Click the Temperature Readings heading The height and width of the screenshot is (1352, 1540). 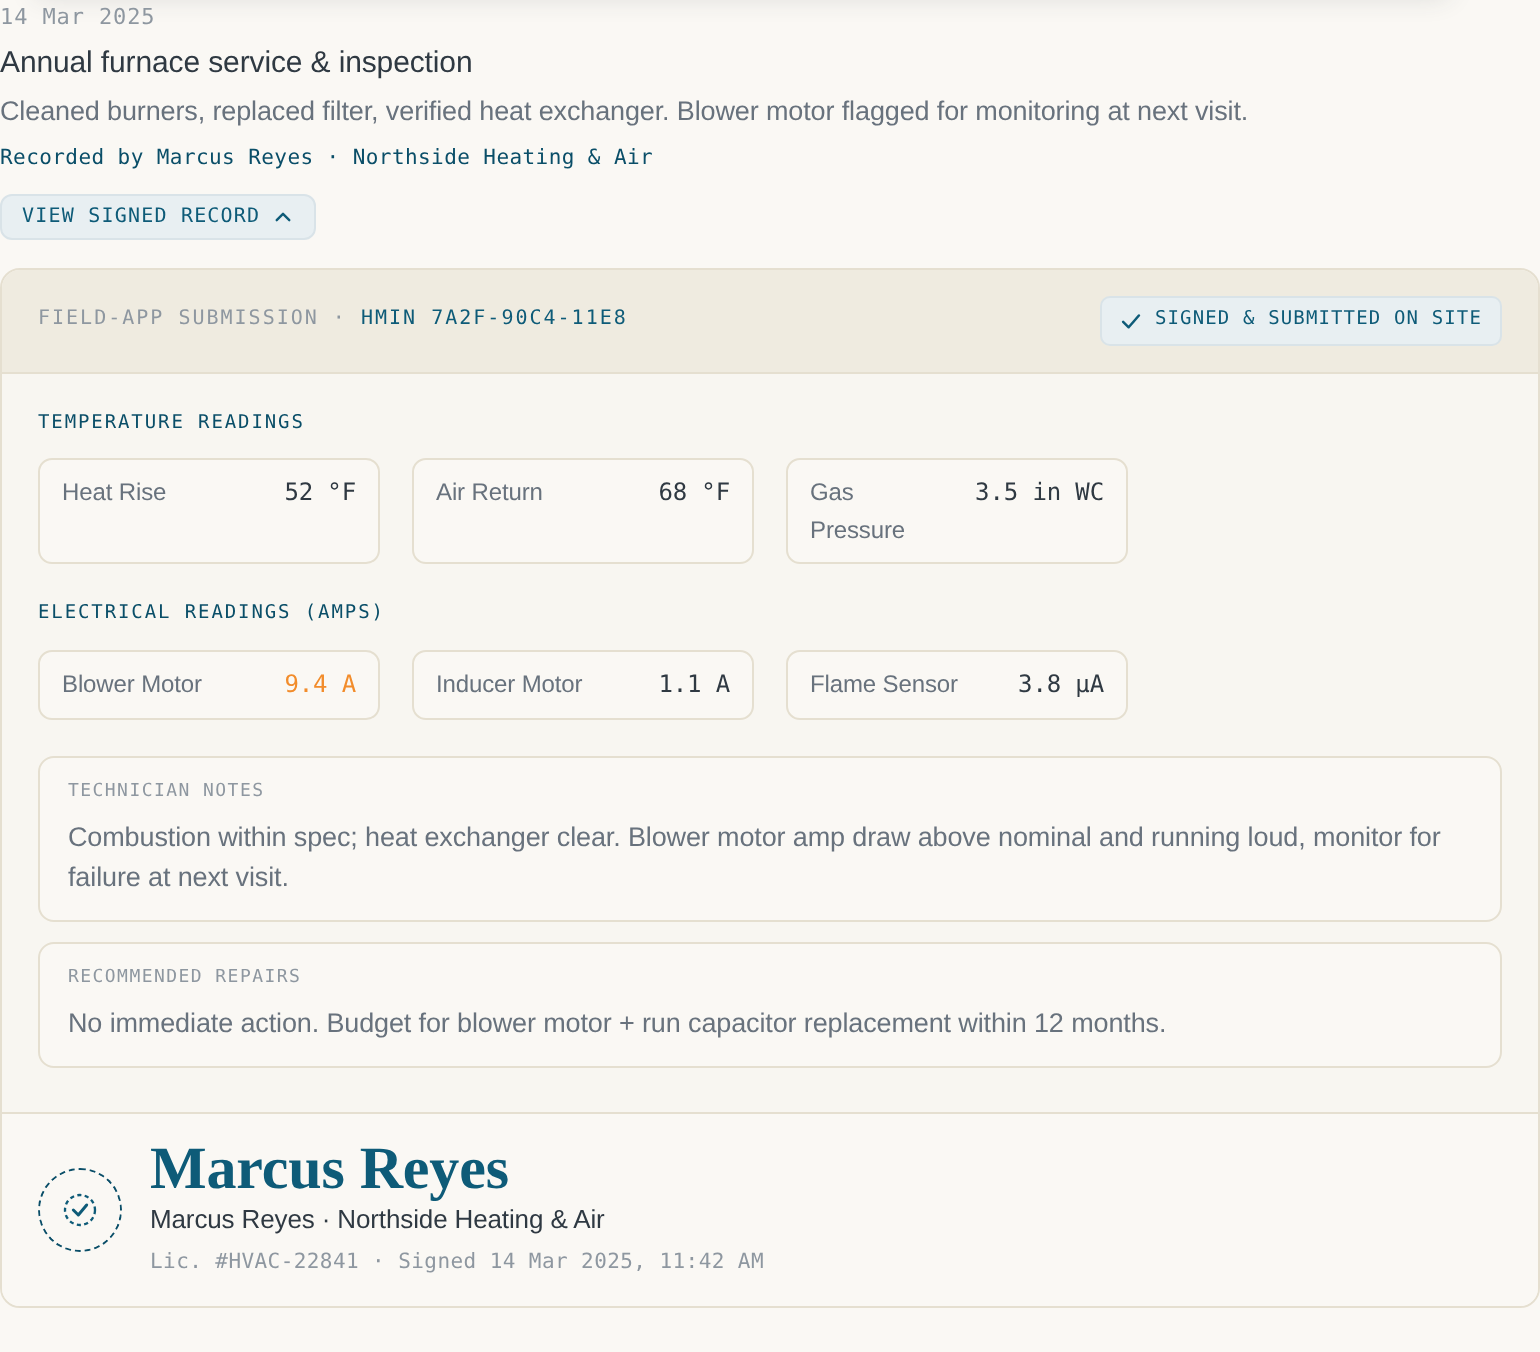(x=171, y=422)
